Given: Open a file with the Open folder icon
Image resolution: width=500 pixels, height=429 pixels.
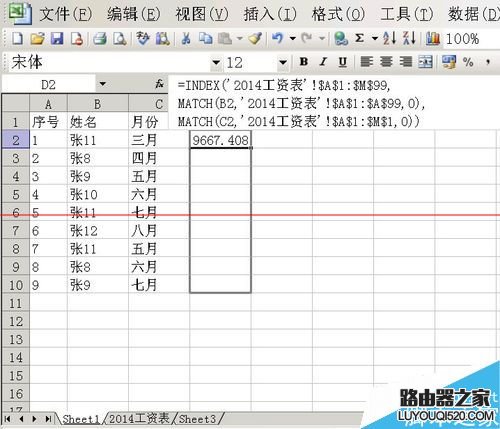Looking at the screenshot, I should tap(37, 39).
